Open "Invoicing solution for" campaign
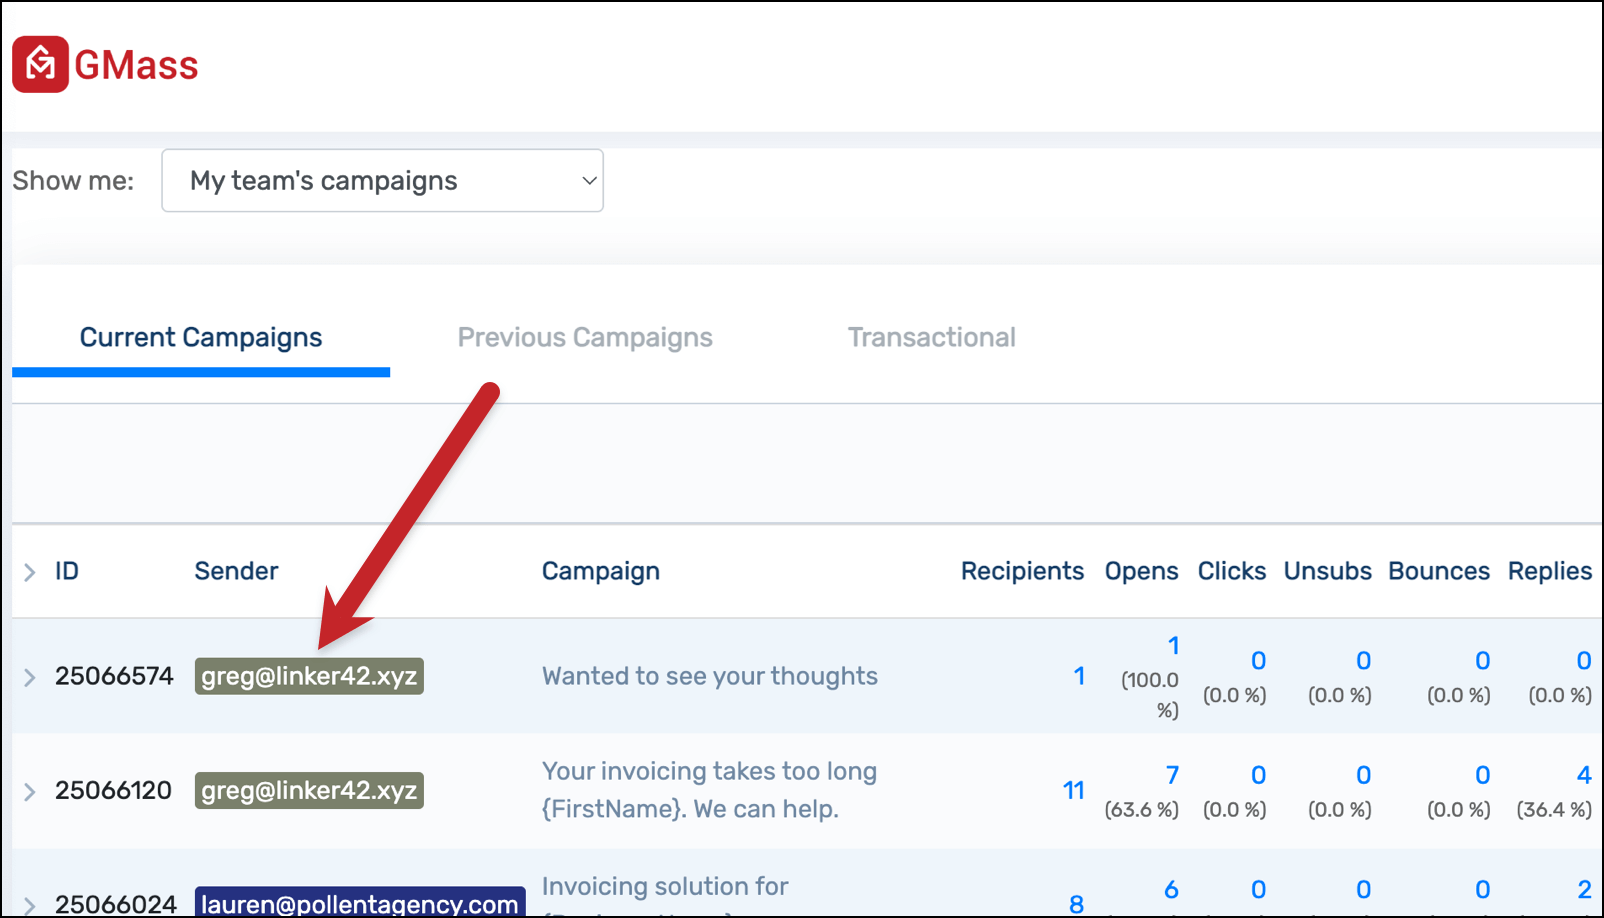Screen dimensions: 1604x918 coord(665,887)
